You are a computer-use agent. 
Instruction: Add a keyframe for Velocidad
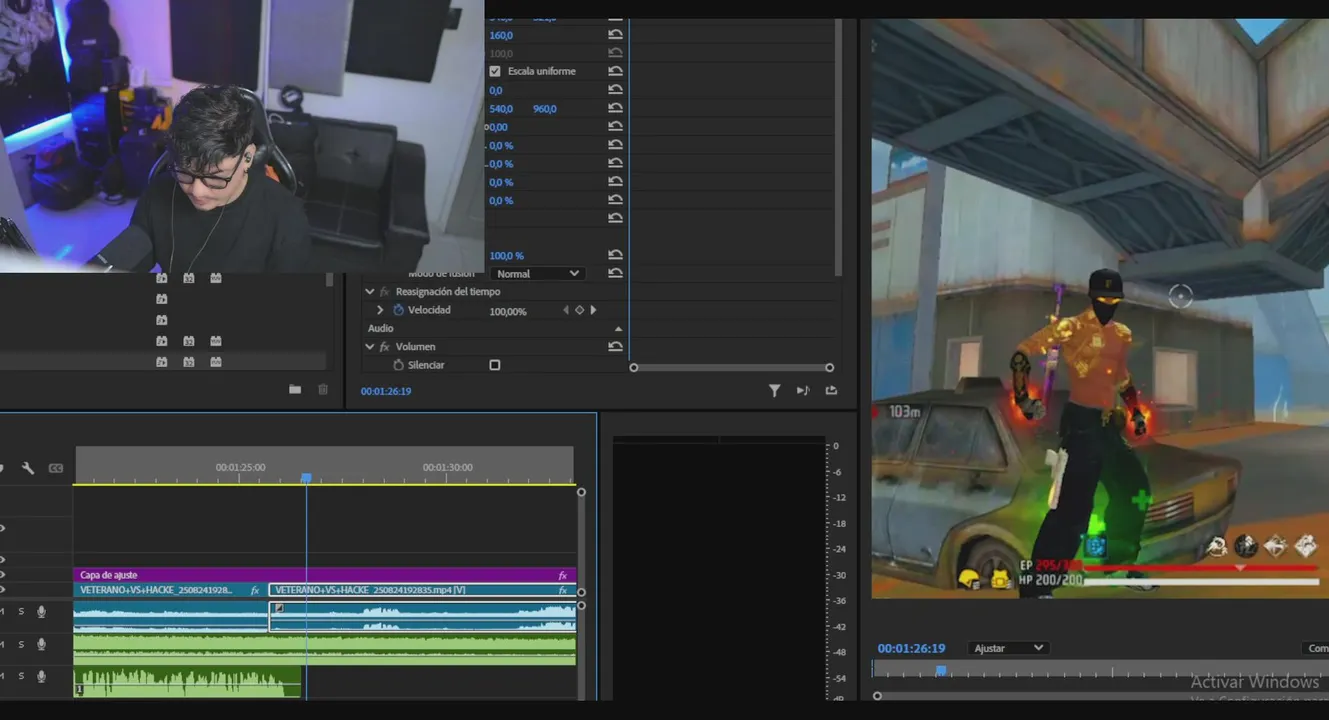coord(579,310)
